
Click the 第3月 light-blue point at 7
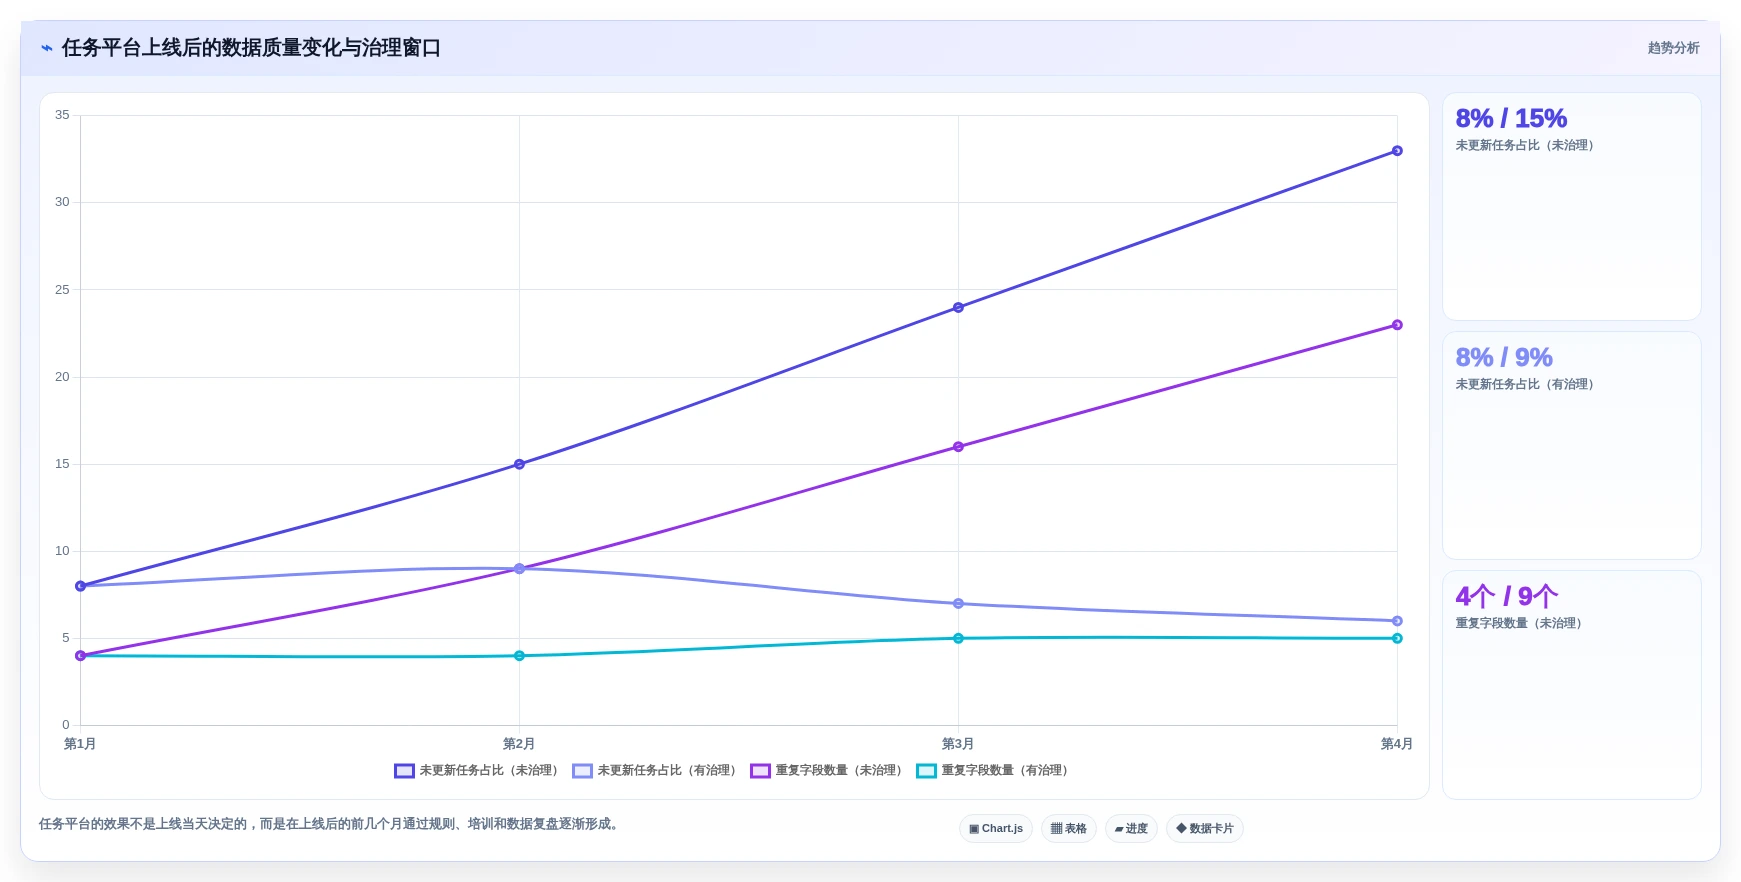pos(958,604)
